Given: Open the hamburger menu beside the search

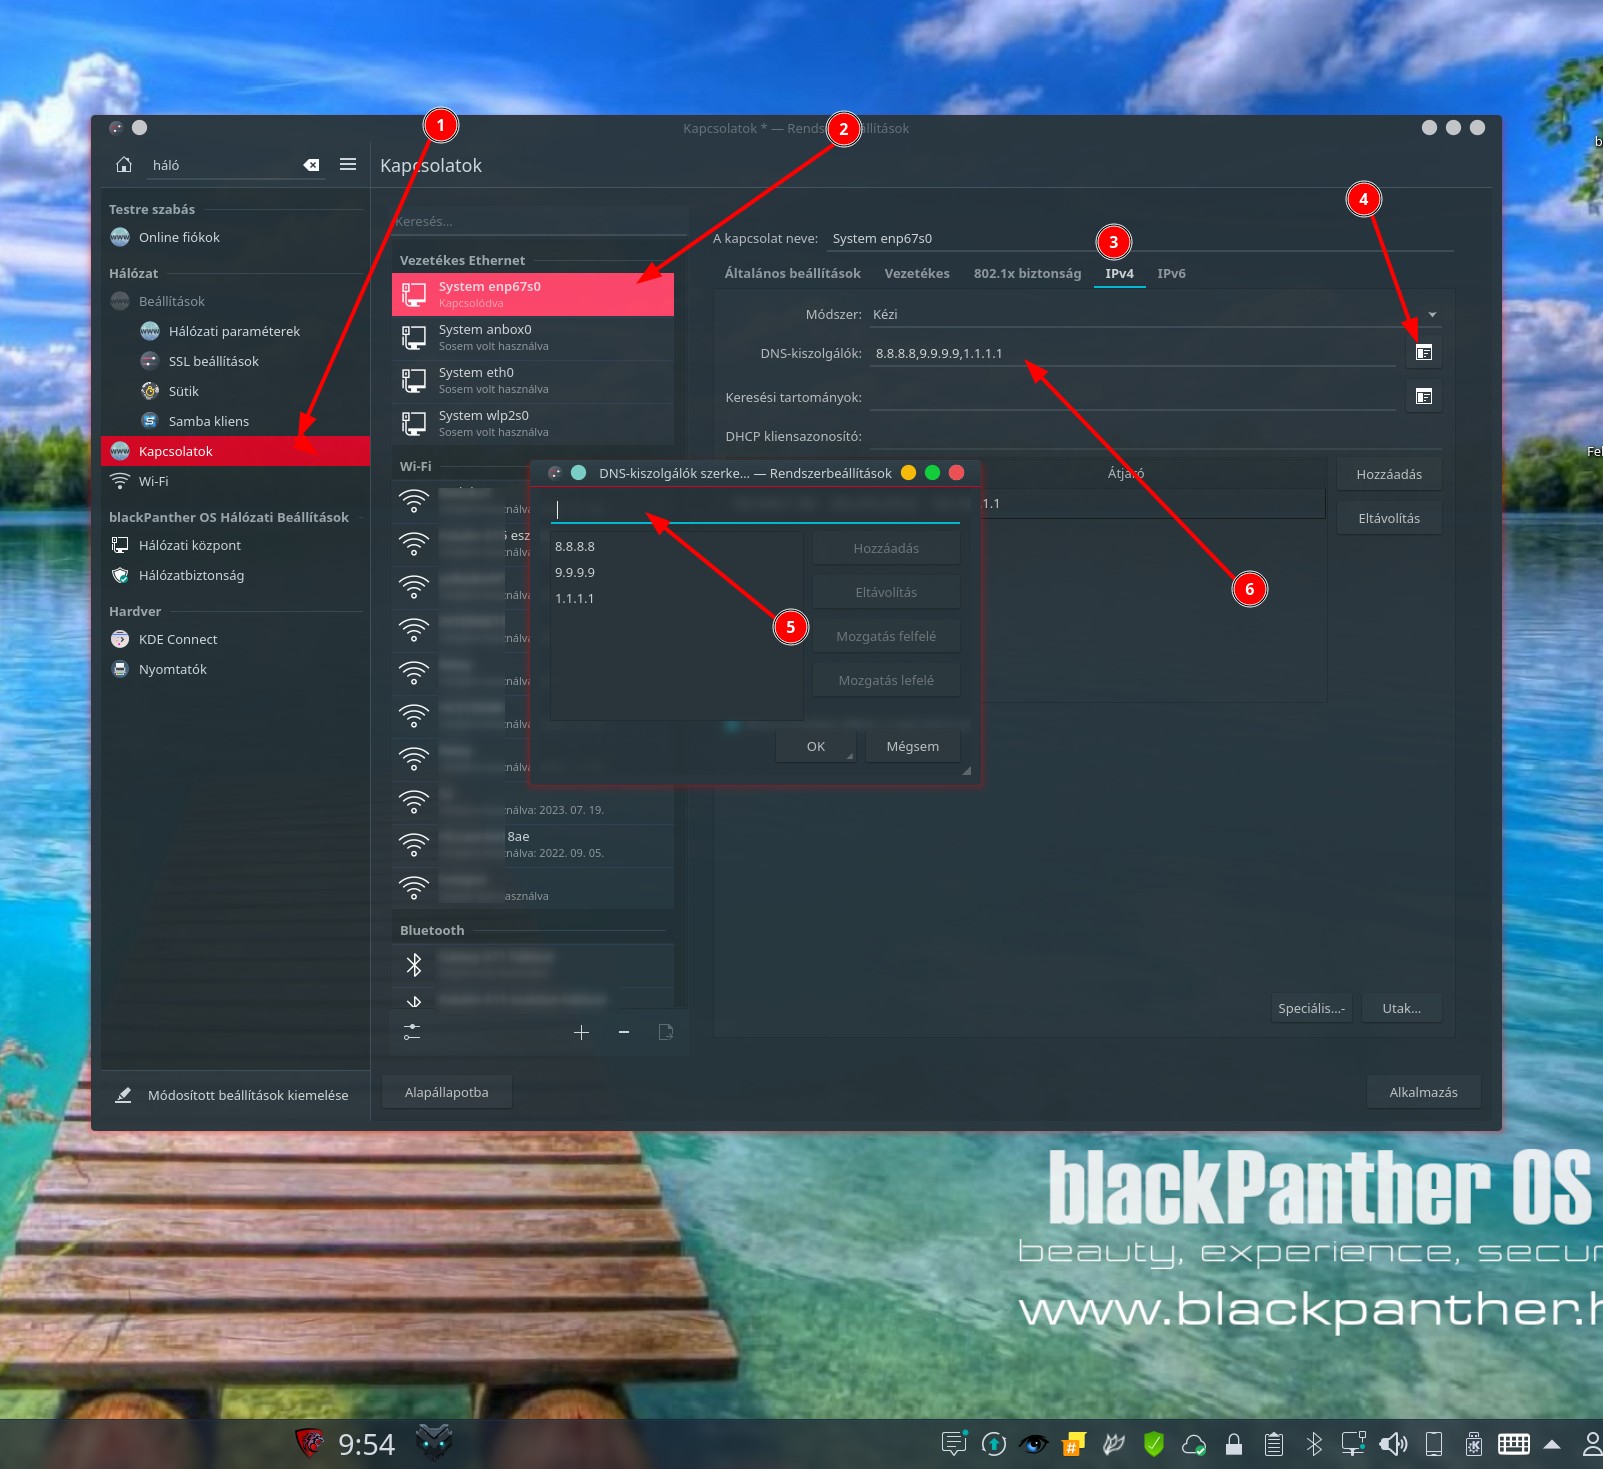Looking at the screenshot, I should pos(348,165).
